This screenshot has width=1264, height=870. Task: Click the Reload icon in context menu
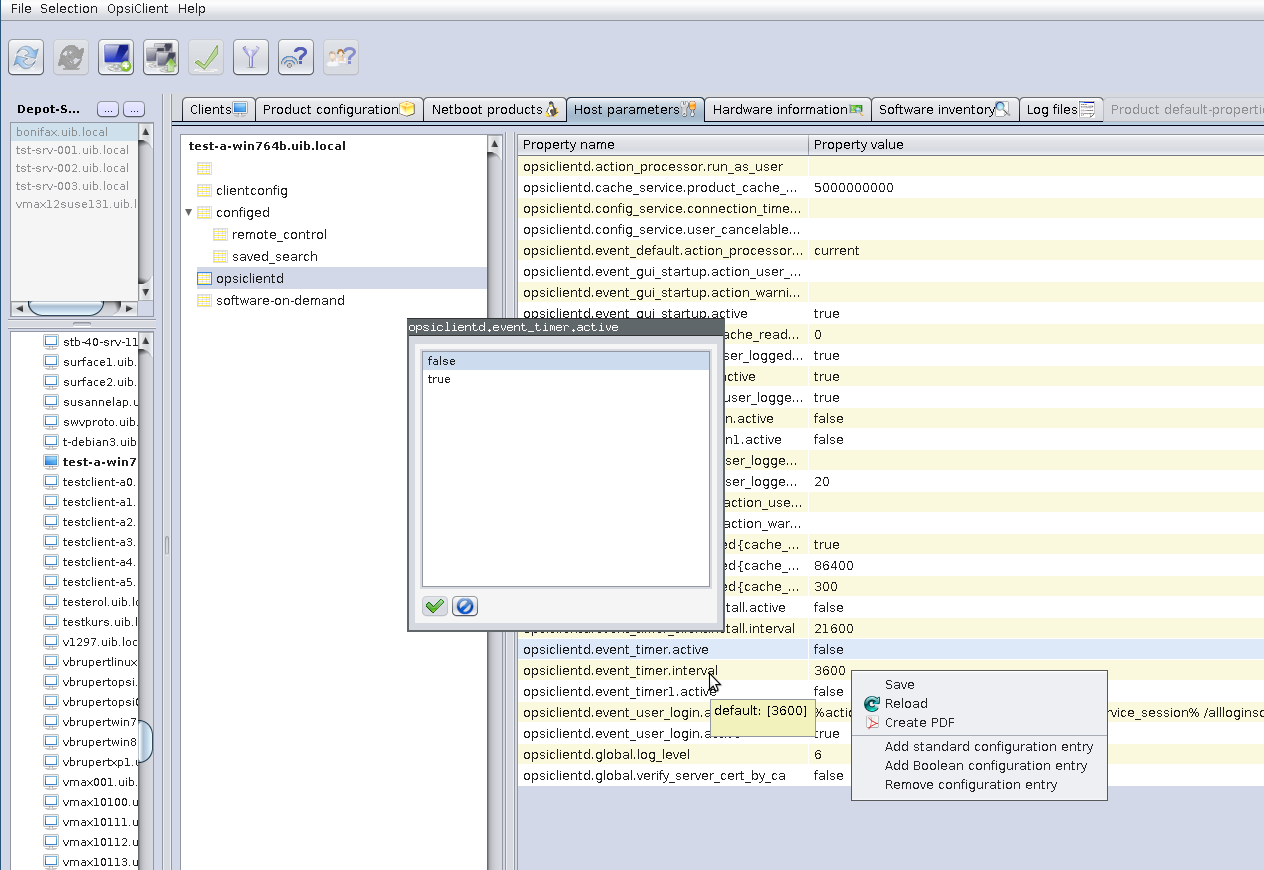(x=871, y=704)
